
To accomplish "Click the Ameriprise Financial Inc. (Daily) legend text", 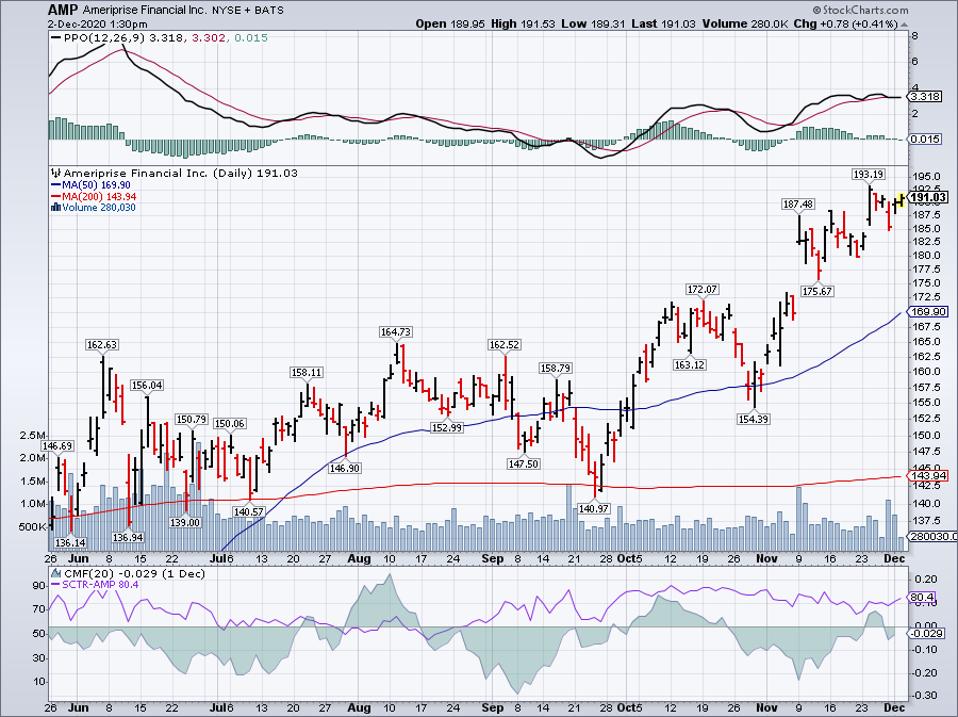I will [180, 173].
